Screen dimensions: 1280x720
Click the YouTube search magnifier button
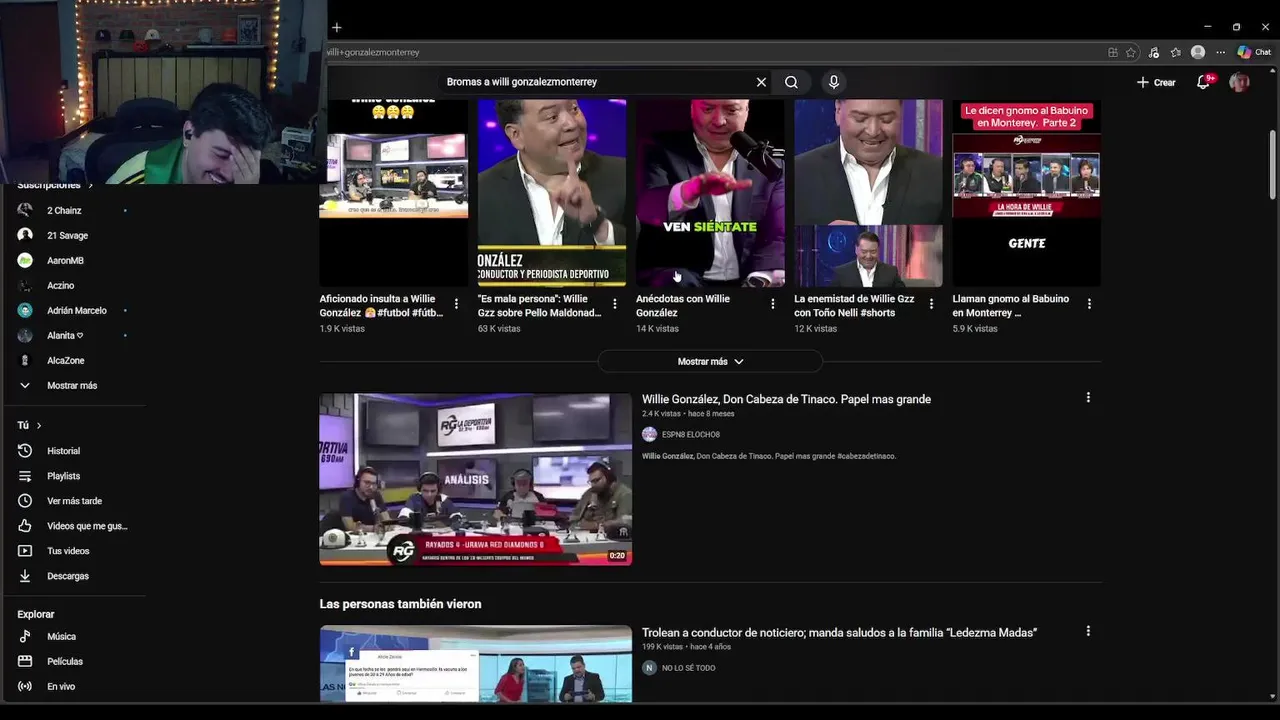point(791,82)
